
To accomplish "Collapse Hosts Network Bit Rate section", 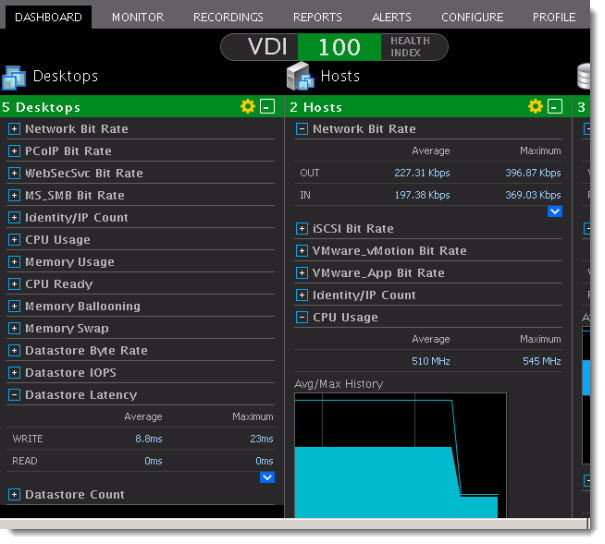I will pos(302,129).
